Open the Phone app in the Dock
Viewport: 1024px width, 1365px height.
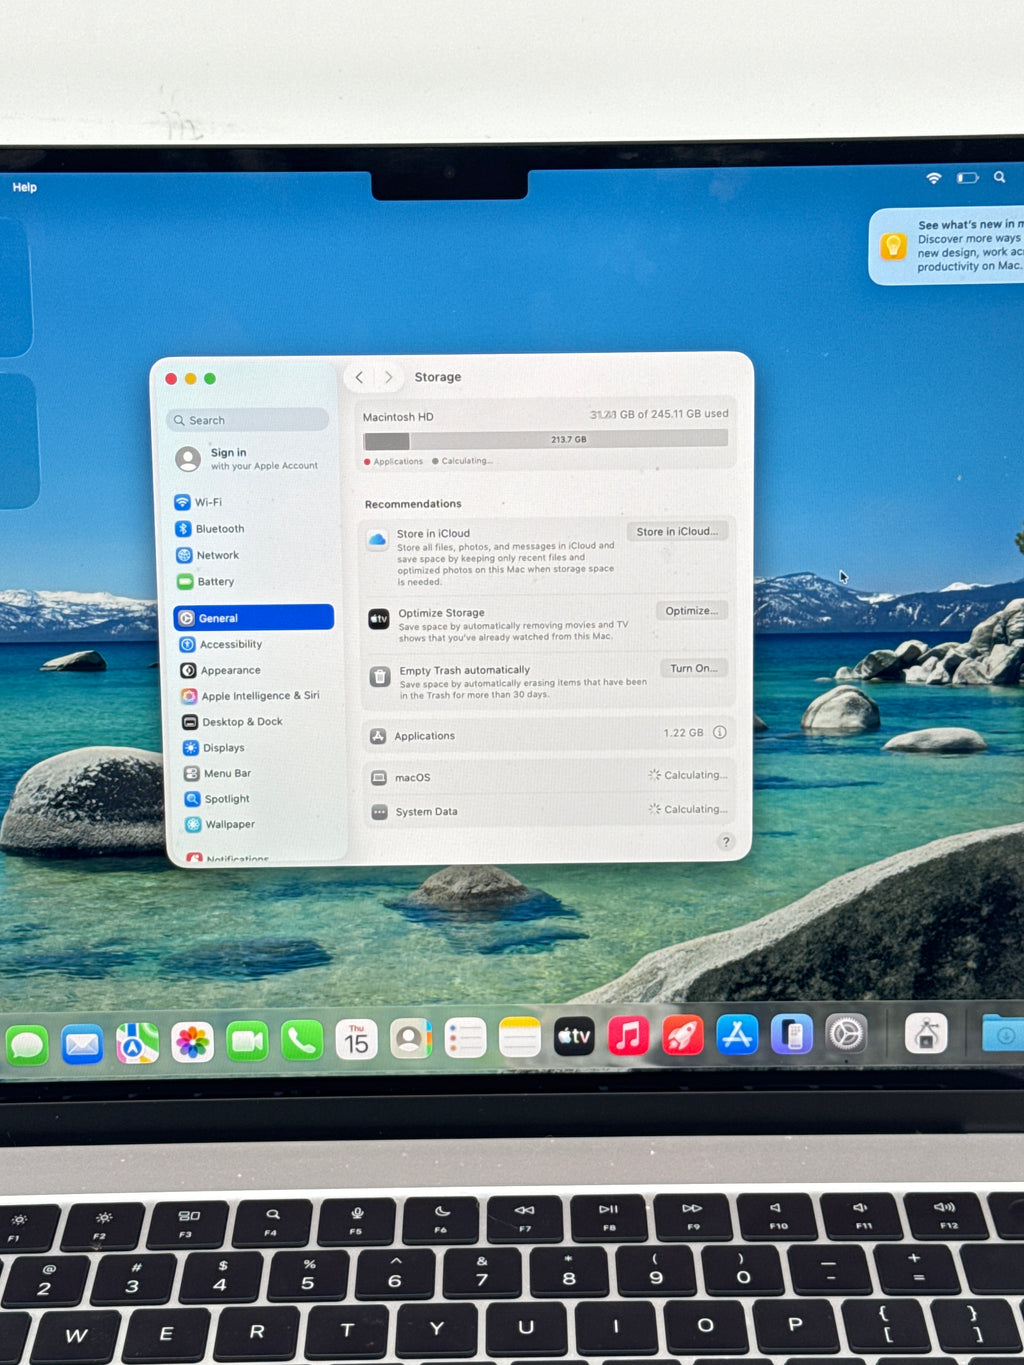pos(302,1041)
